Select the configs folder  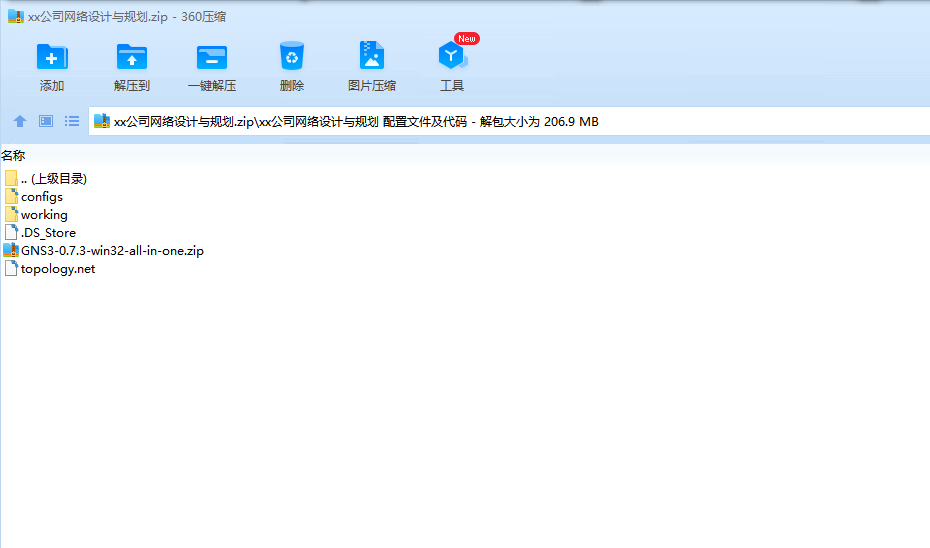pos(34,197)
